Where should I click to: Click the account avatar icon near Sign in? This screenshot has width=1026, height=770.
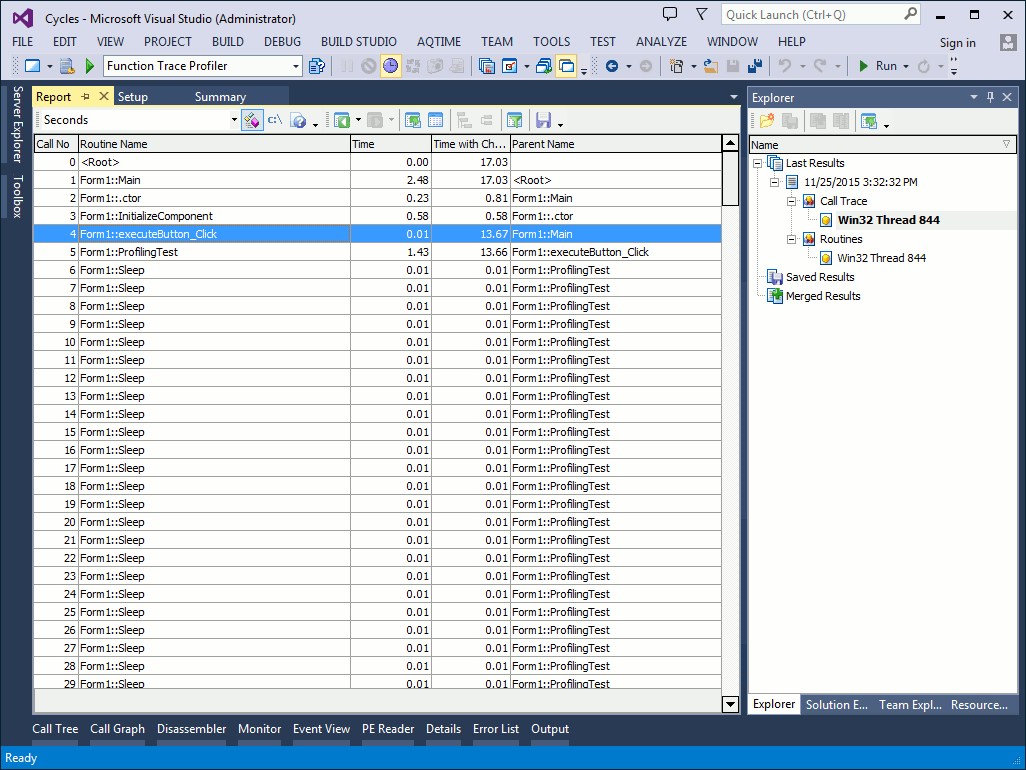click(x=1008, y=43)
